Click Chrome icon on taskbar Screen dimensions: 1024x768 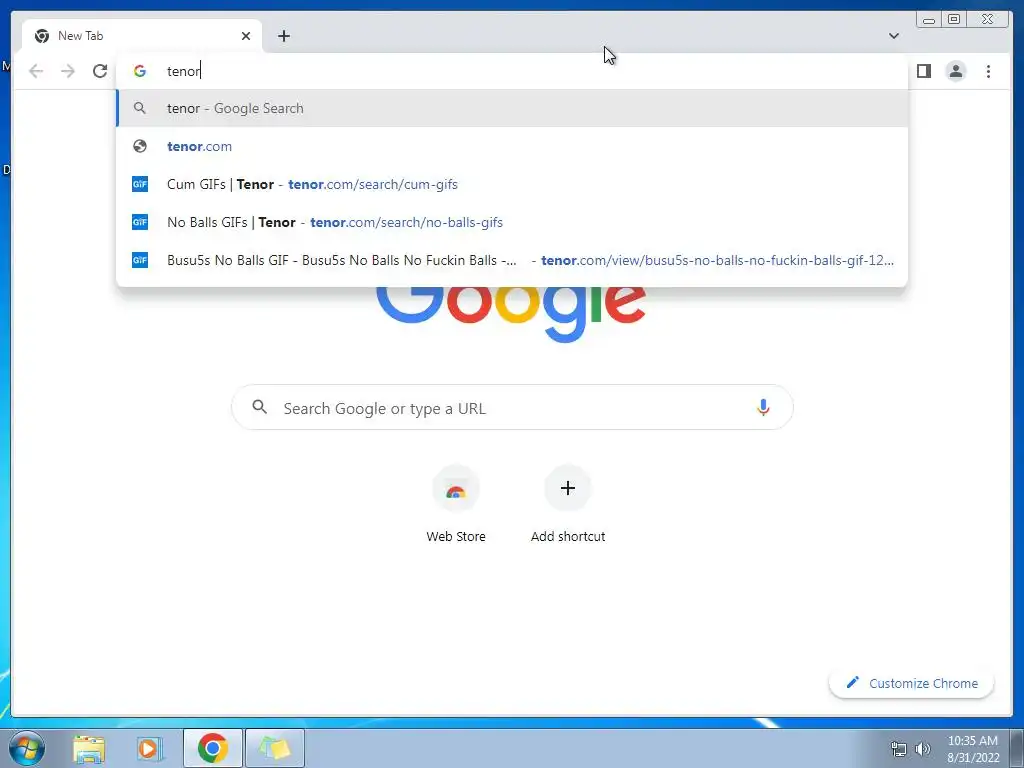click(212, 748)
